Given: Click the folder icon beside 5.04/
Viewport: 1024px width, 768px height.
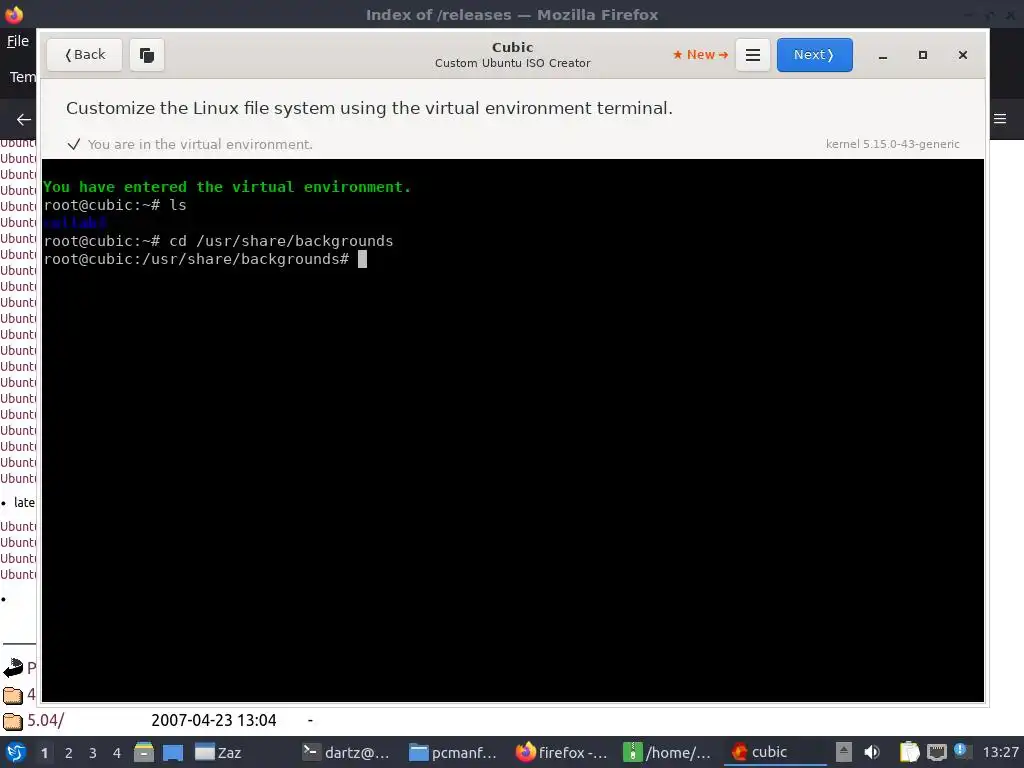Looking at the screenshot, I should click(x=12, y=721).
